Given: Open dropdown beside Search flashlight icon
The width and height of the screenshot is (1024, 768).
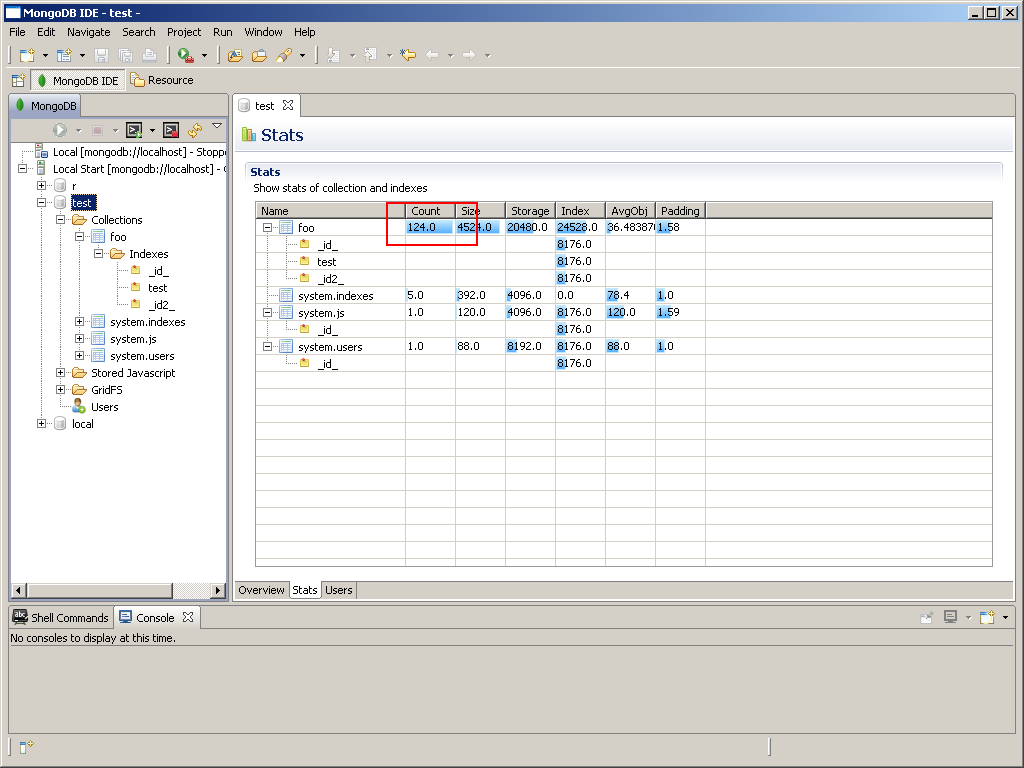Looking at the screenshot, I should pyautogui.click(x=302, y=56).
